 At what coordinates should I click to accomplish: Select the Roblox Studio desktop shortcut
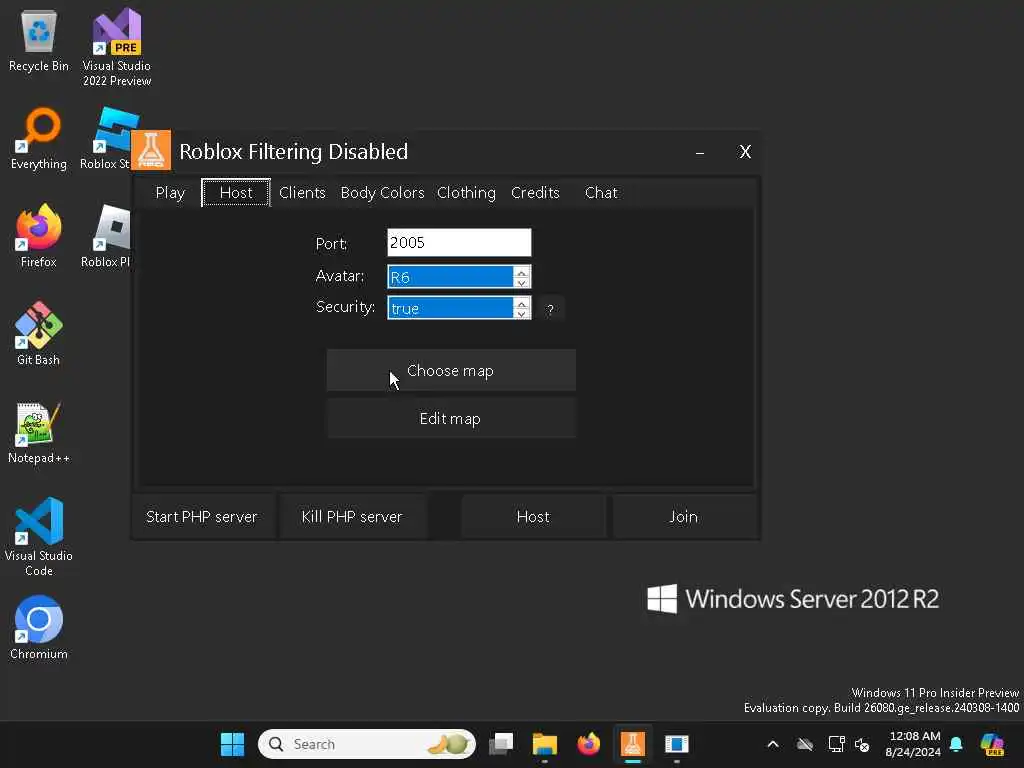point(106,139)
